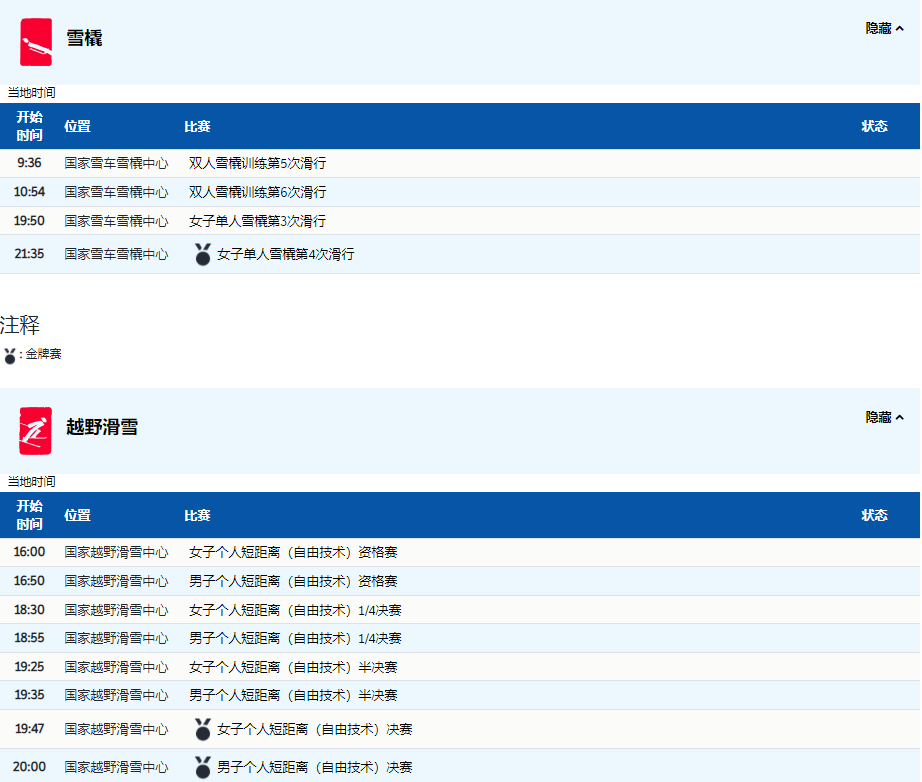
Task: Open the 女子单人雪橇第3次滑行 event
Action: click(257, 221)
